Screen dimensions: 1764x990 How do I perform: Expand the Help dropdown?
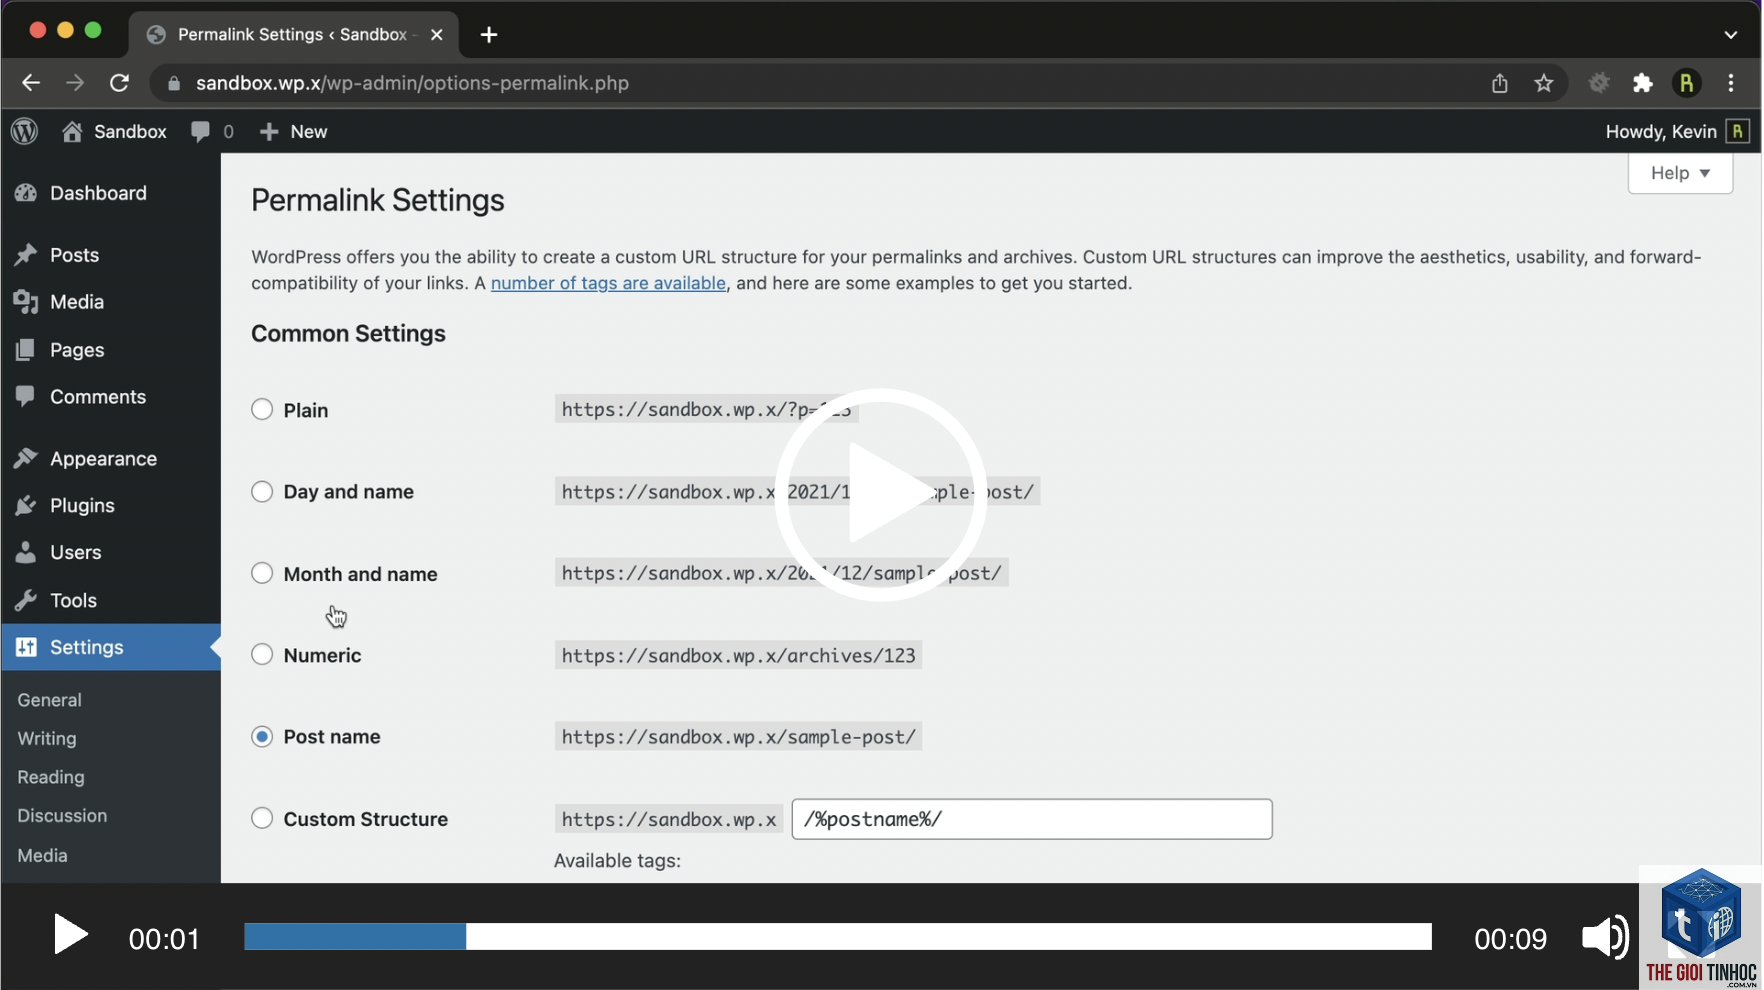pyautogui.click(x=1680, y=173)
